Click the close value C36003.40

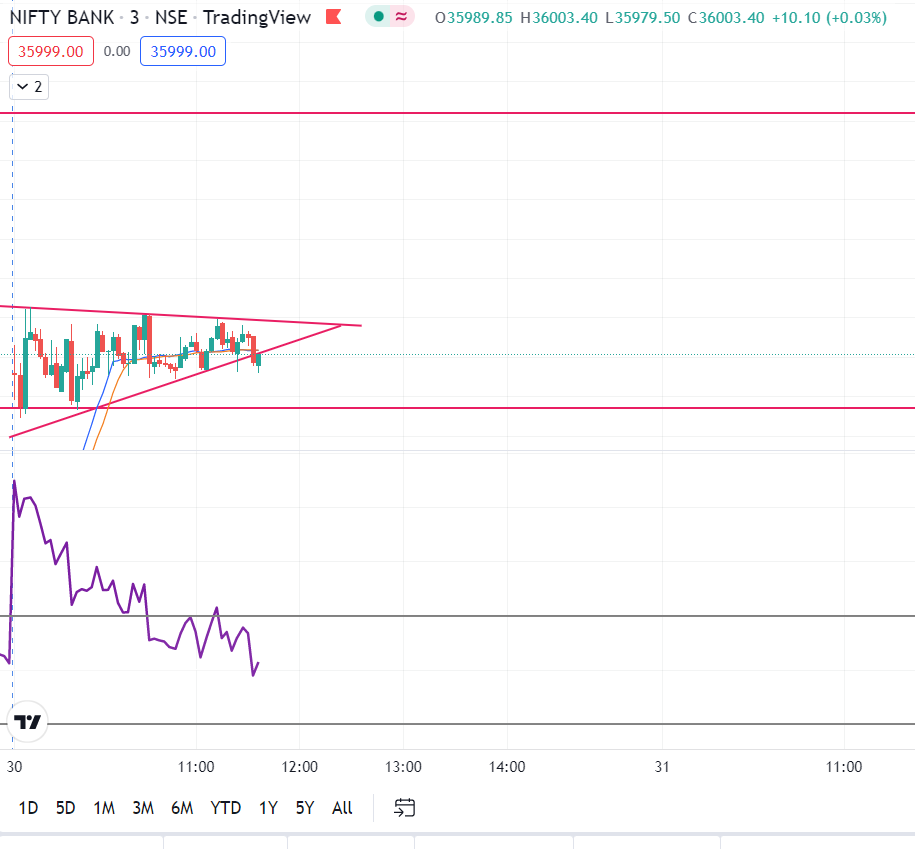tap(726, 18)
